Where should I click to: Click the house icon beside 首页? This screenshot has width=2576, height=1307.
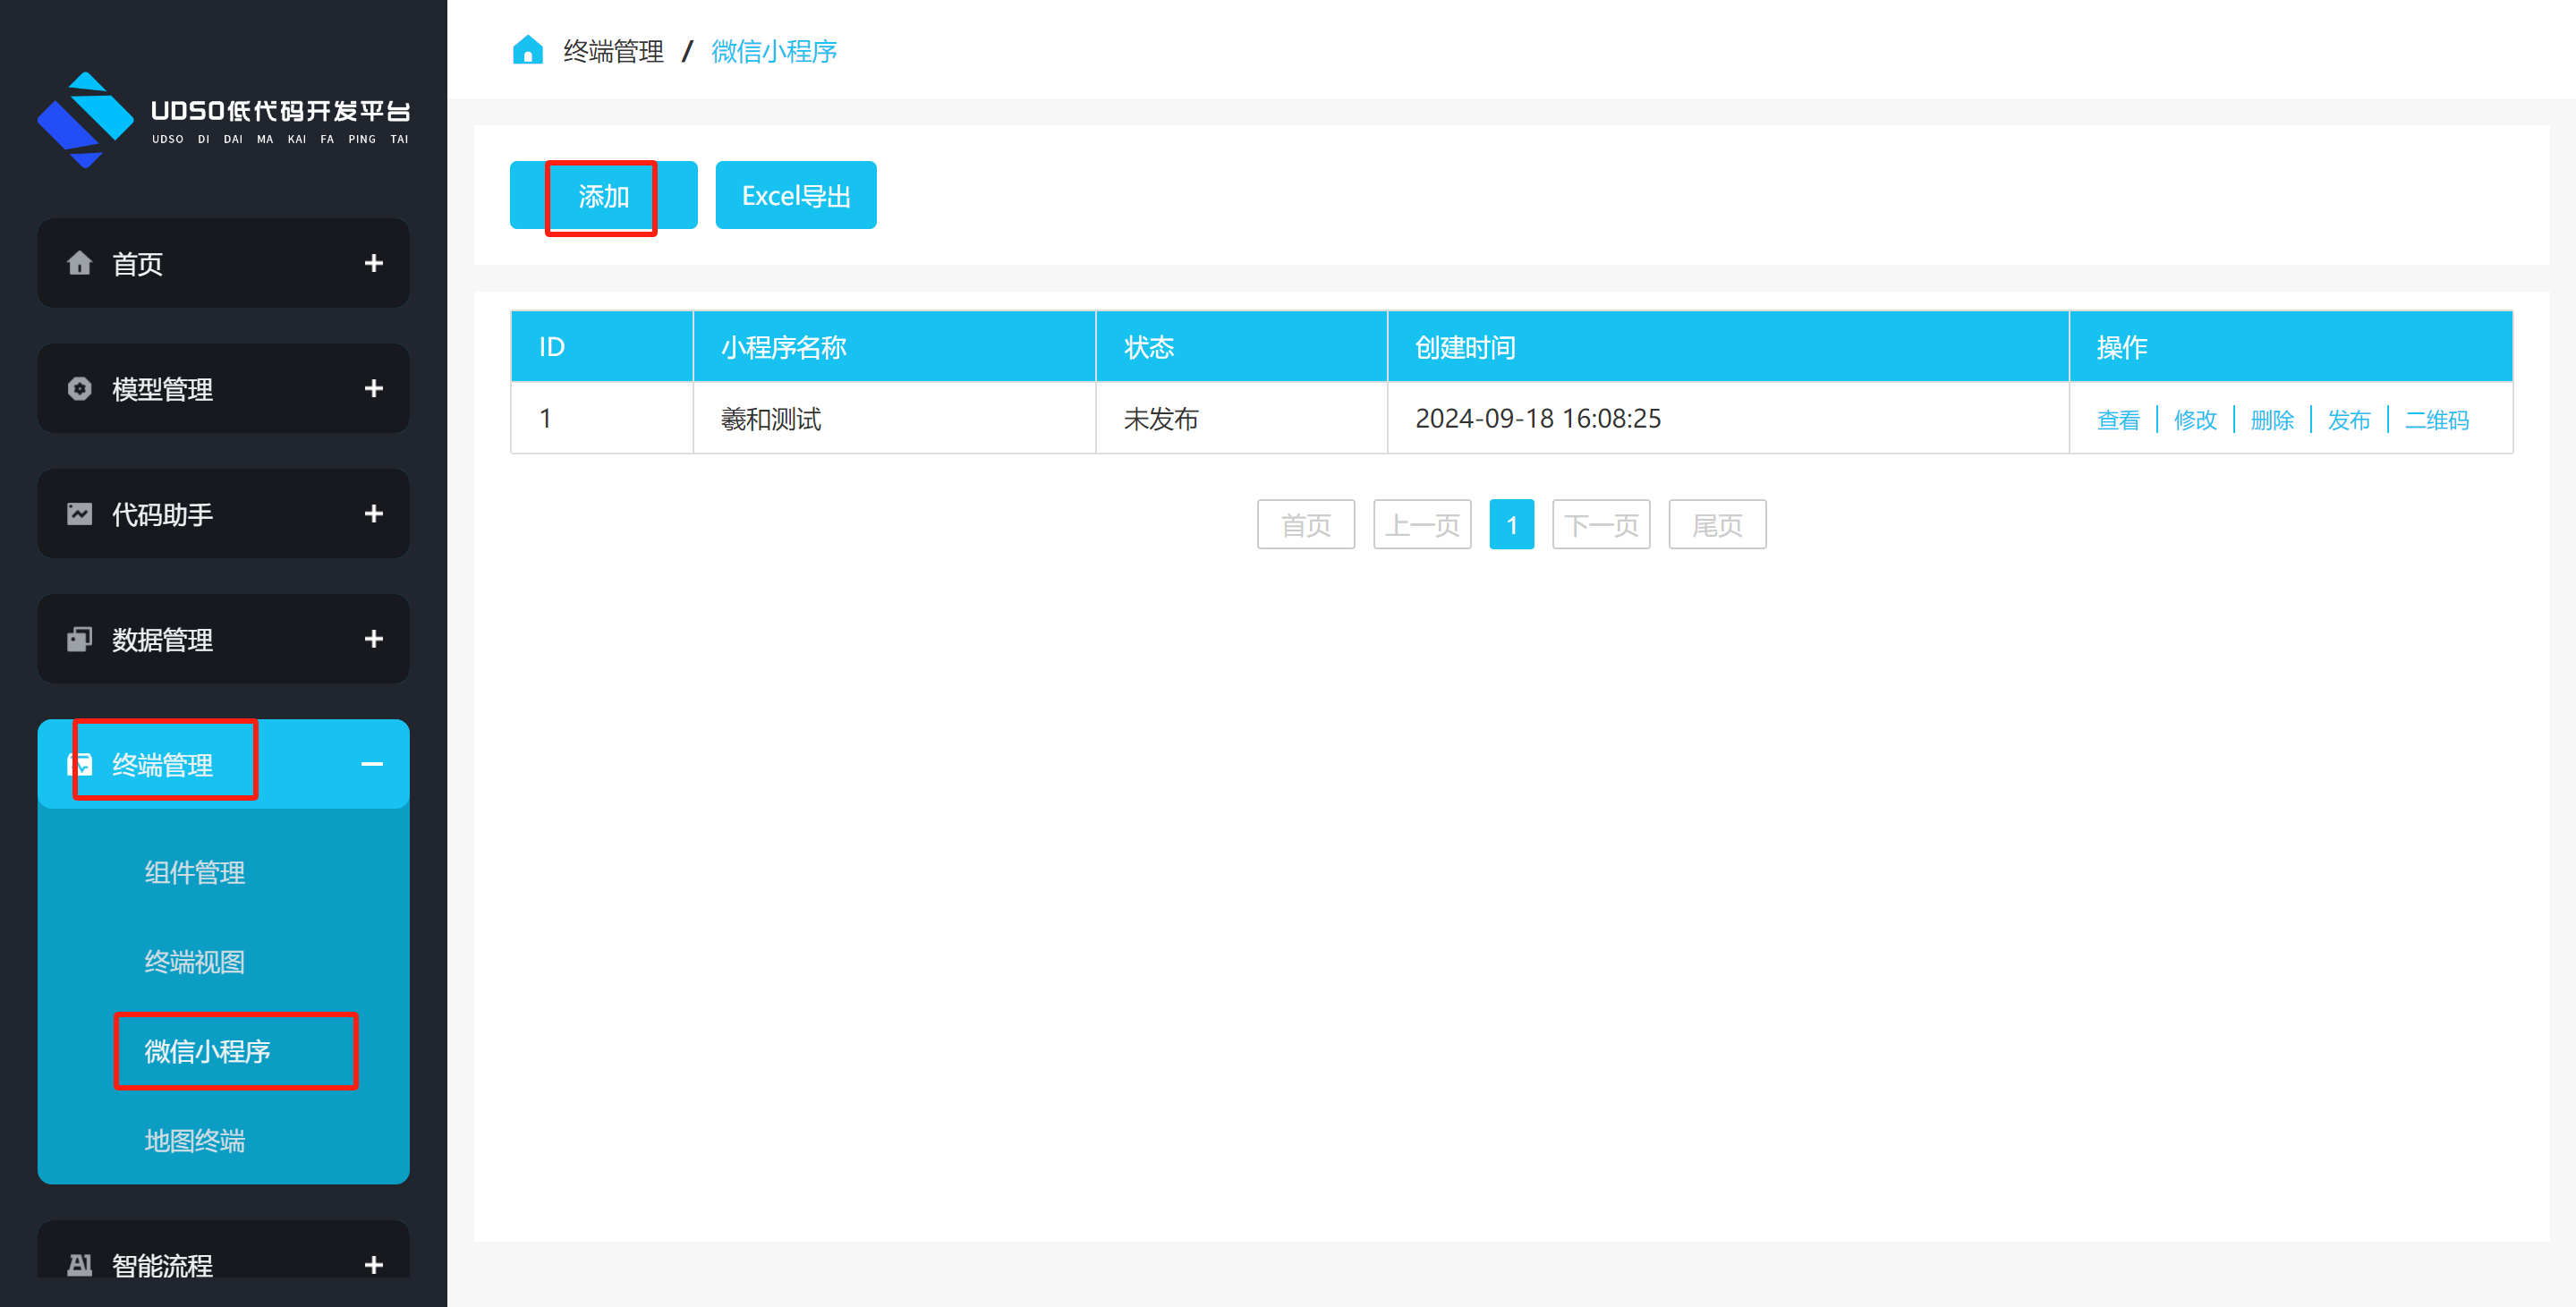click(x=79, y=263)
